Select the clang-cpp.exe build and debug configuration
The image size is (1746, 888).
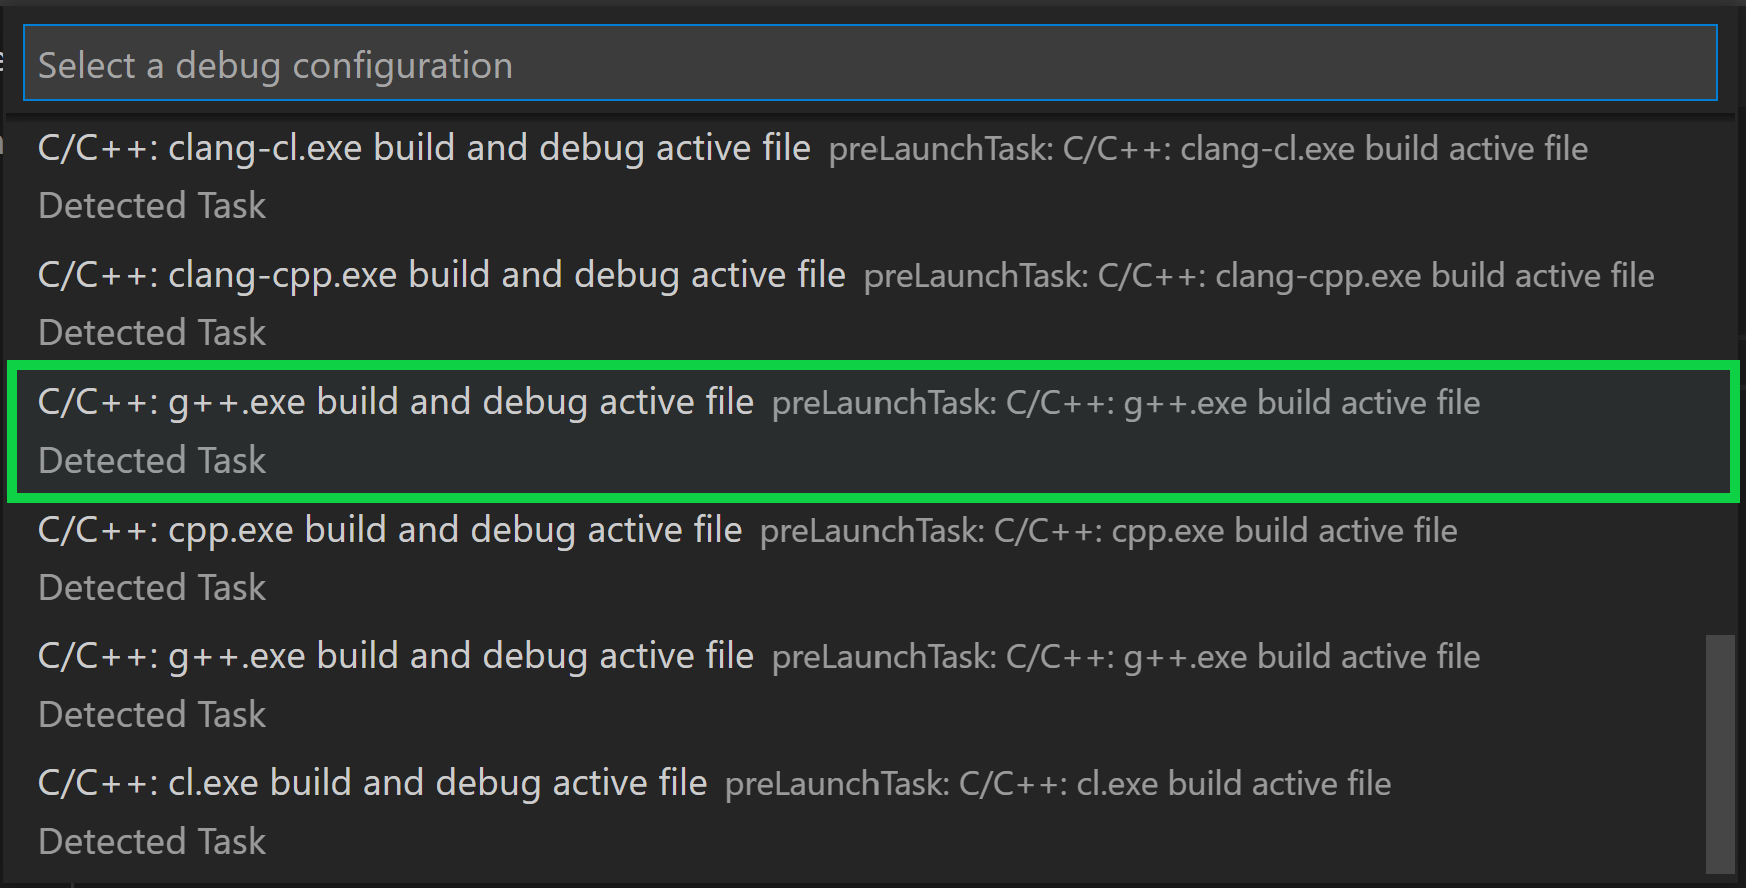[440, 275]
